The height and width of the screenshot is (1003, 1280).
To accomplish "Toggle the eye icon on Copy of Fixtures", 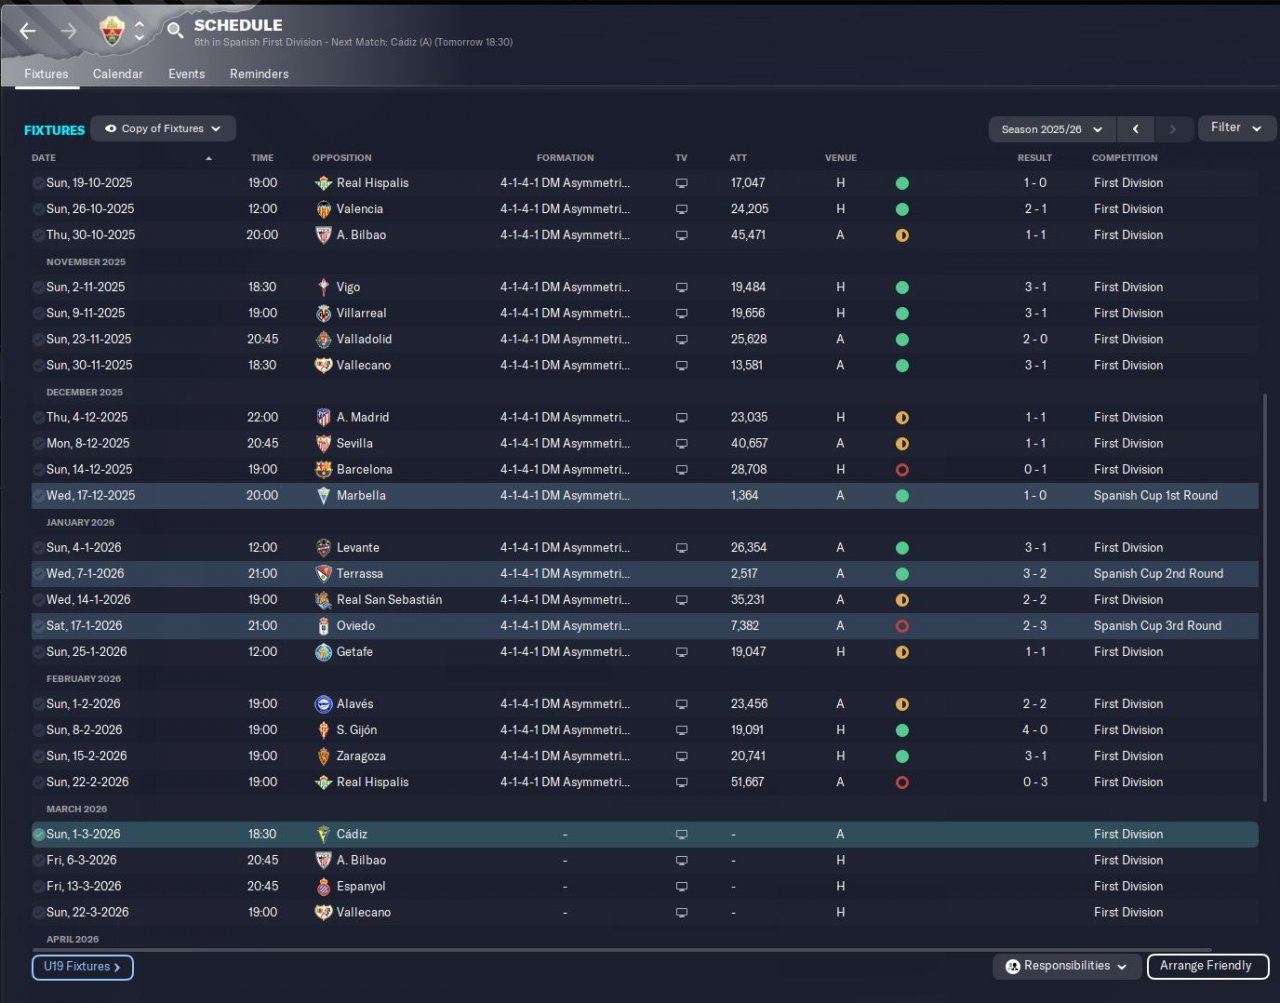I will click(x=111, y=129).
